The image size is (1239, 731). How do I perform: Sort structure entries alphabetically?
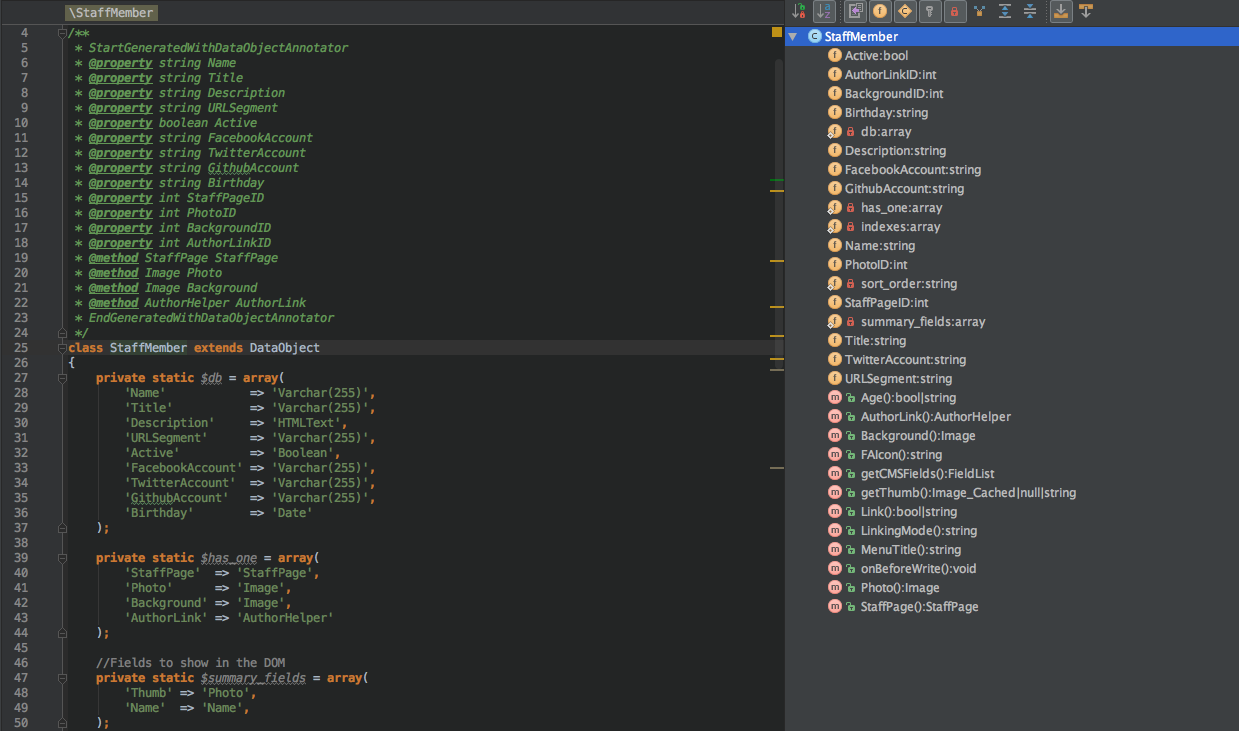pos(821,11)
